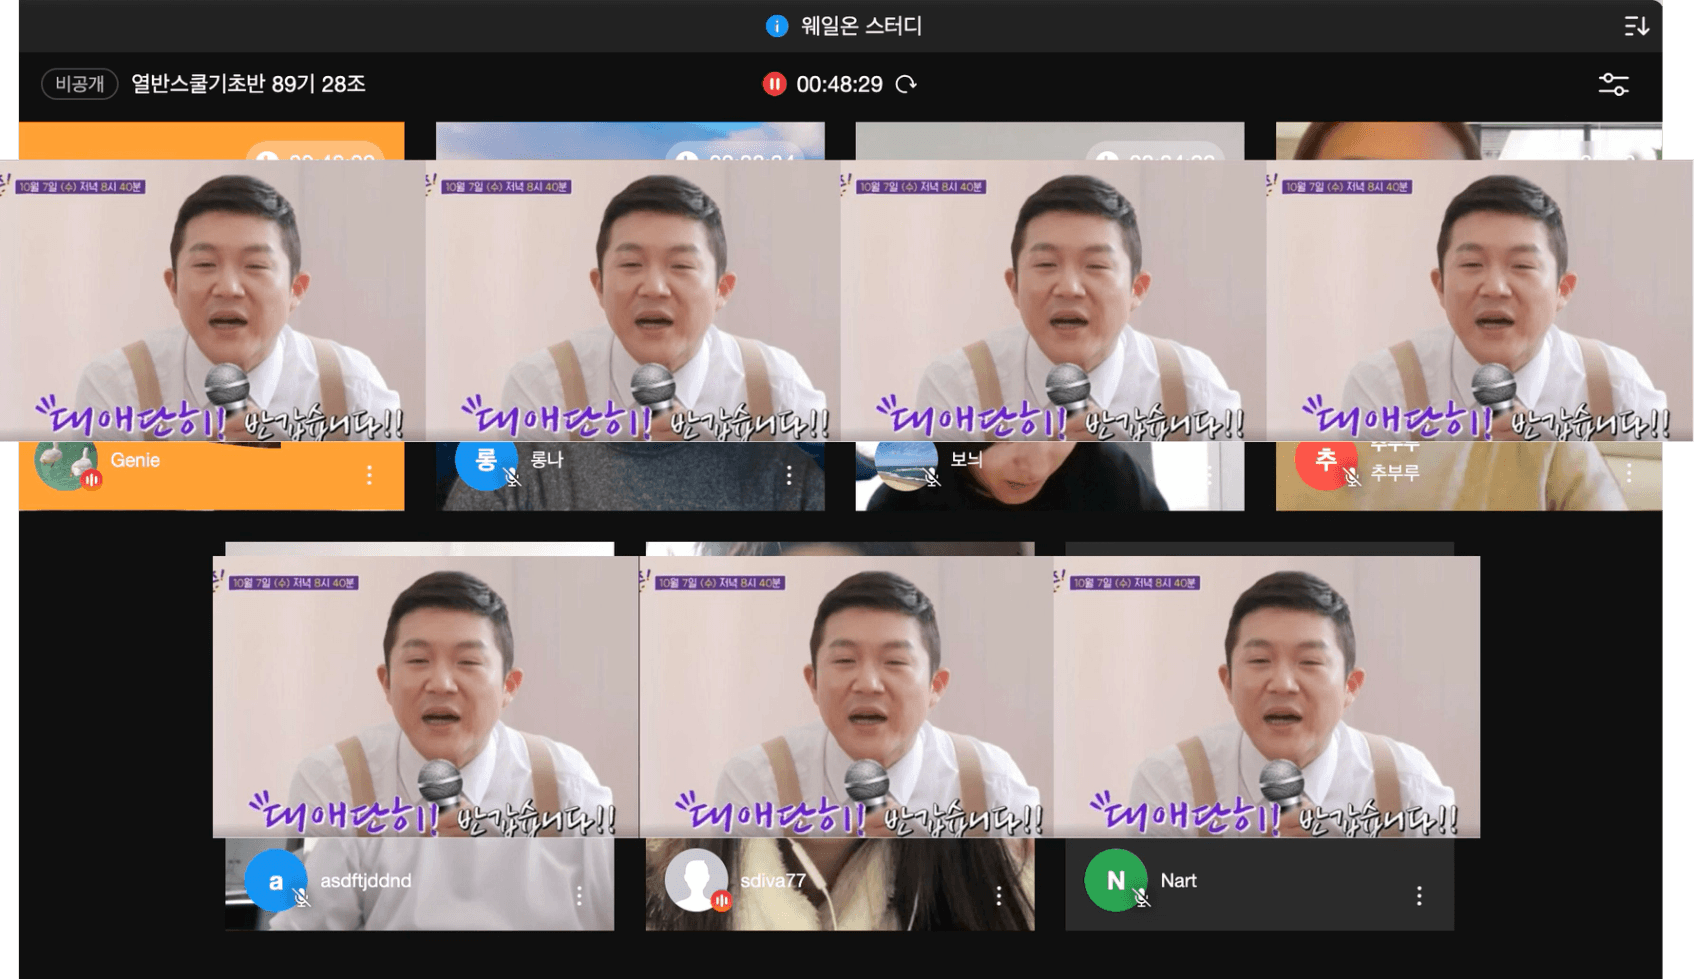Open the sort order icon at top right
The width and height of the screenshot is (1694, 979).
[1636, 26]
